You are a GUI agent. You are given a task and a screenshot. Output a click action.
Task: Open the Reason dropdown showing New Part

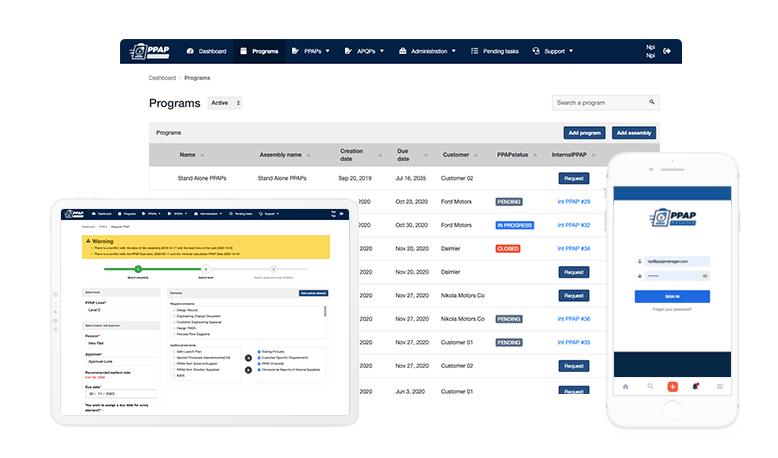(x=121, y=343)
